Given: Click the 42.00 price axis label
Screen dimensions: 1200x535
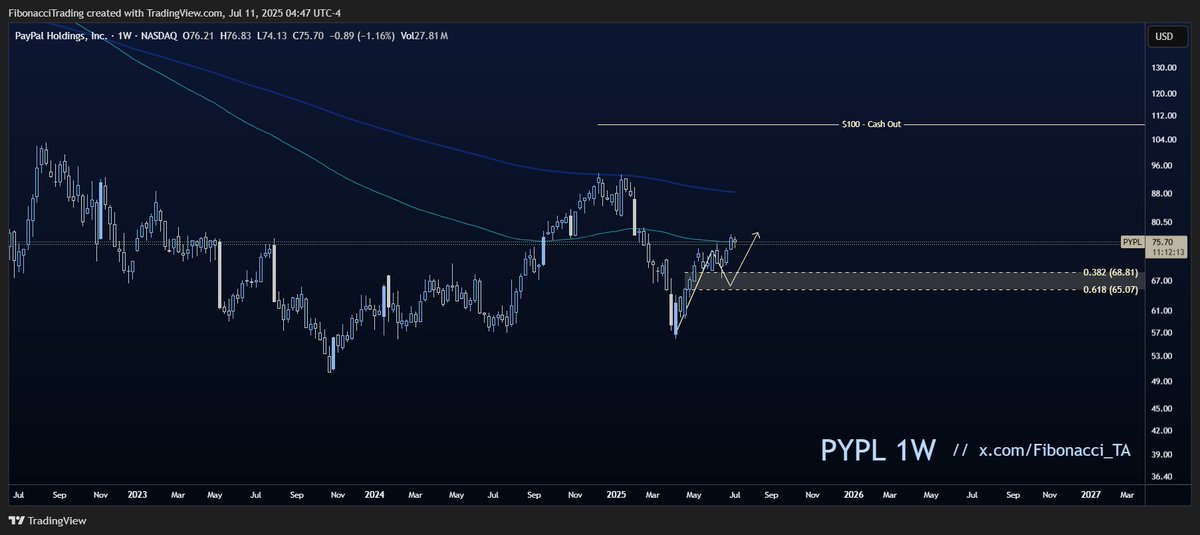Looking at the screenshot, I should tap(1161, 431).
